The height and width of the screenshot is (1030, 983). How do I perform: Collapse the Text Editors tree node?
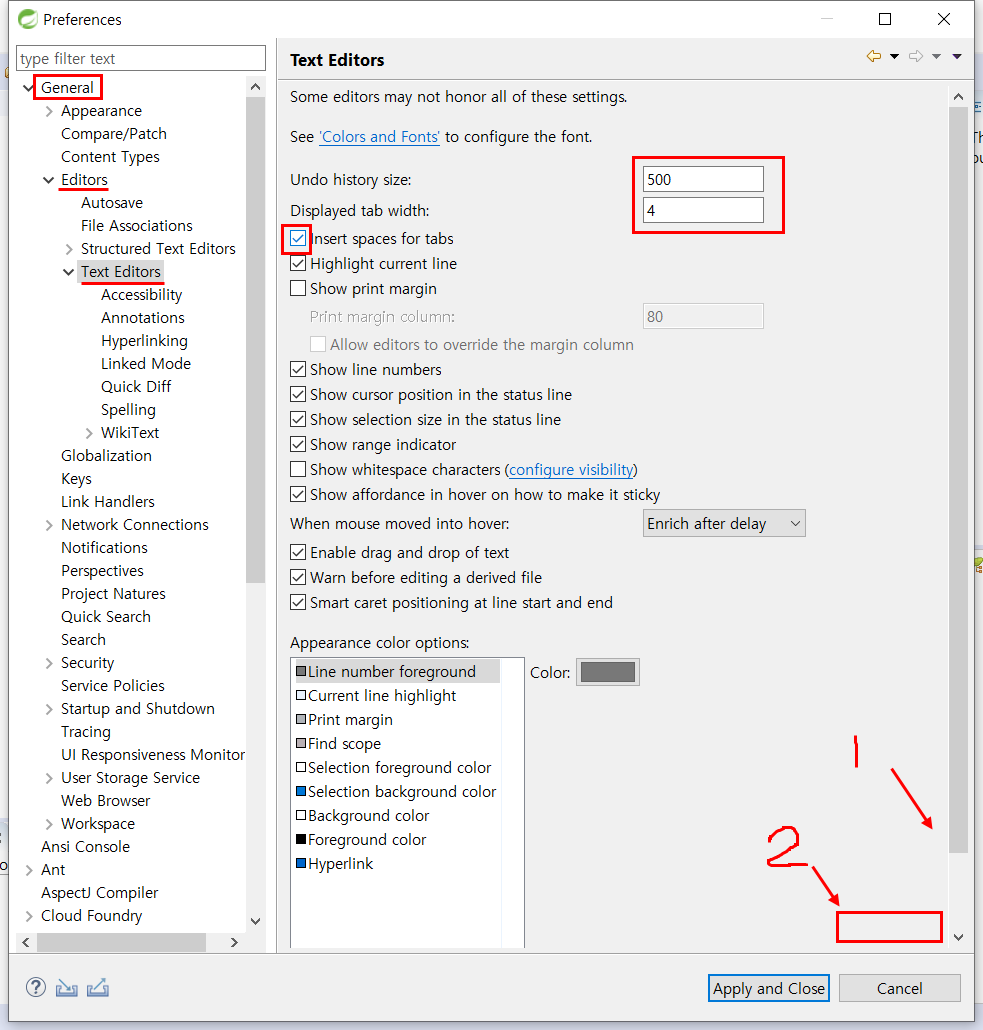click(x=68, y=272)
